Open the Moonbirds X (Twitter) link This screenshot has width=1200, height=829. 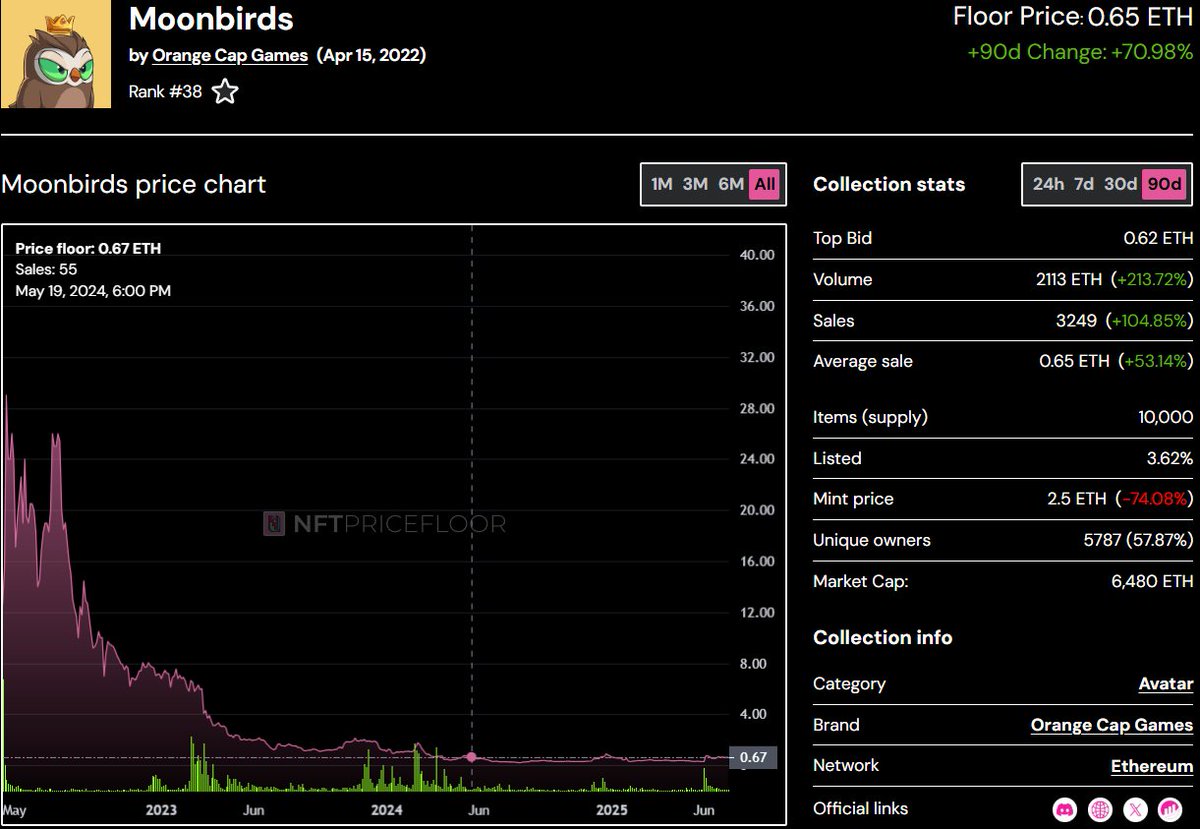coord(1136,808)
